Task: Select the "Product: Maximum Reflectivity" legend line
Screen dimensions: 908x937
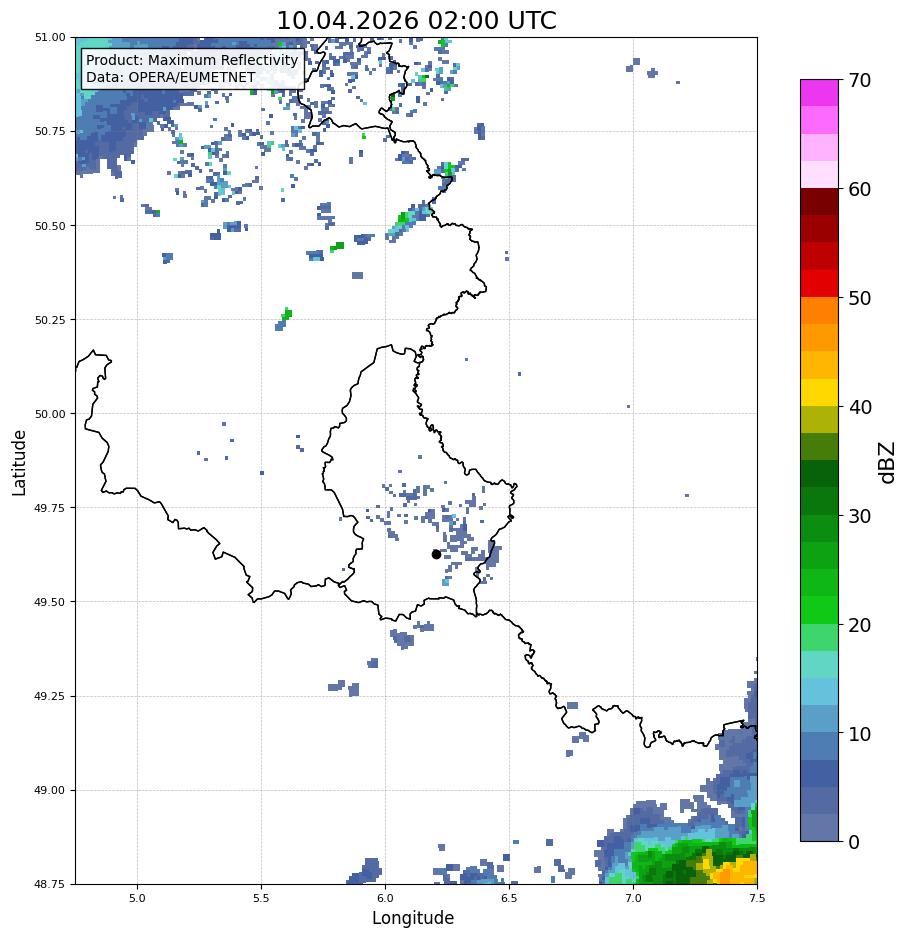Action: tap(192, 60)
